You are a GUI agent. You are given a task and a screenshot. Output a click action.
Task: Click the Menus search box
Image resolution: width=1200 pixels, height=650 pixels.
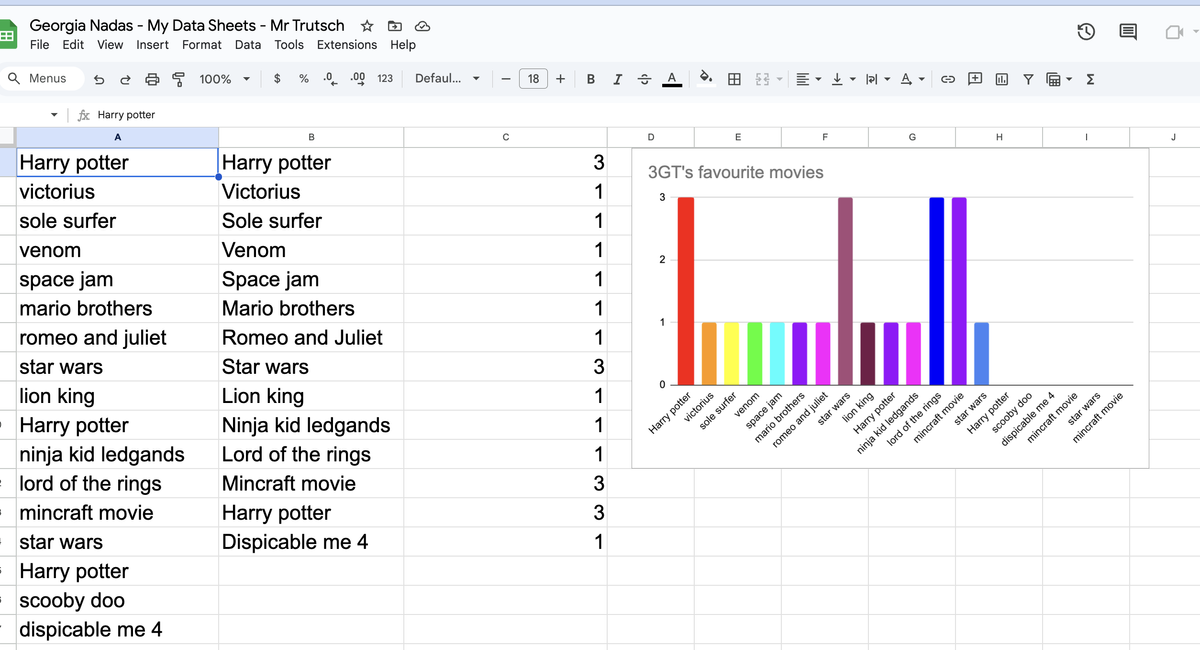point(40,78)
